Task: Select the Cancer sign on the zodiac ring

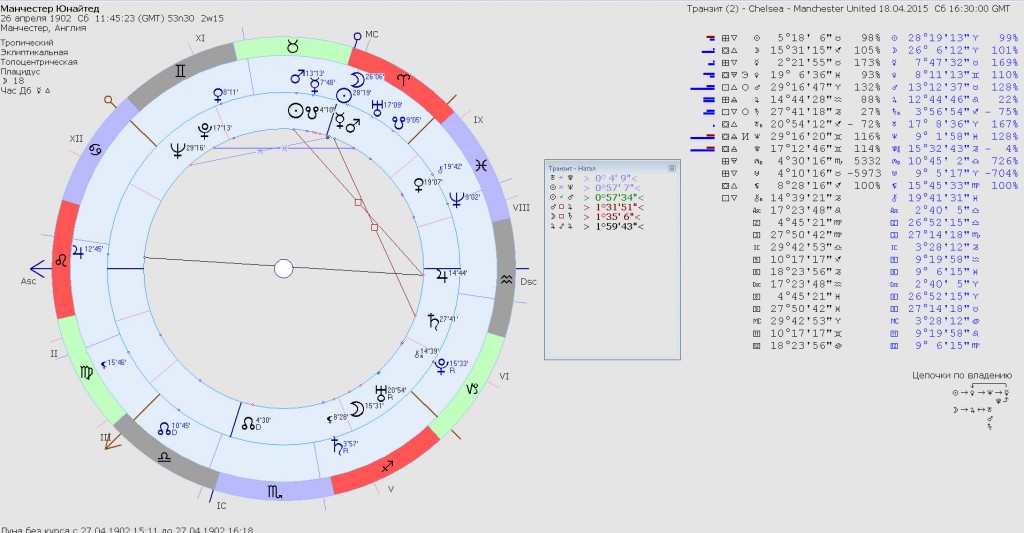Action: click(95, 150)
